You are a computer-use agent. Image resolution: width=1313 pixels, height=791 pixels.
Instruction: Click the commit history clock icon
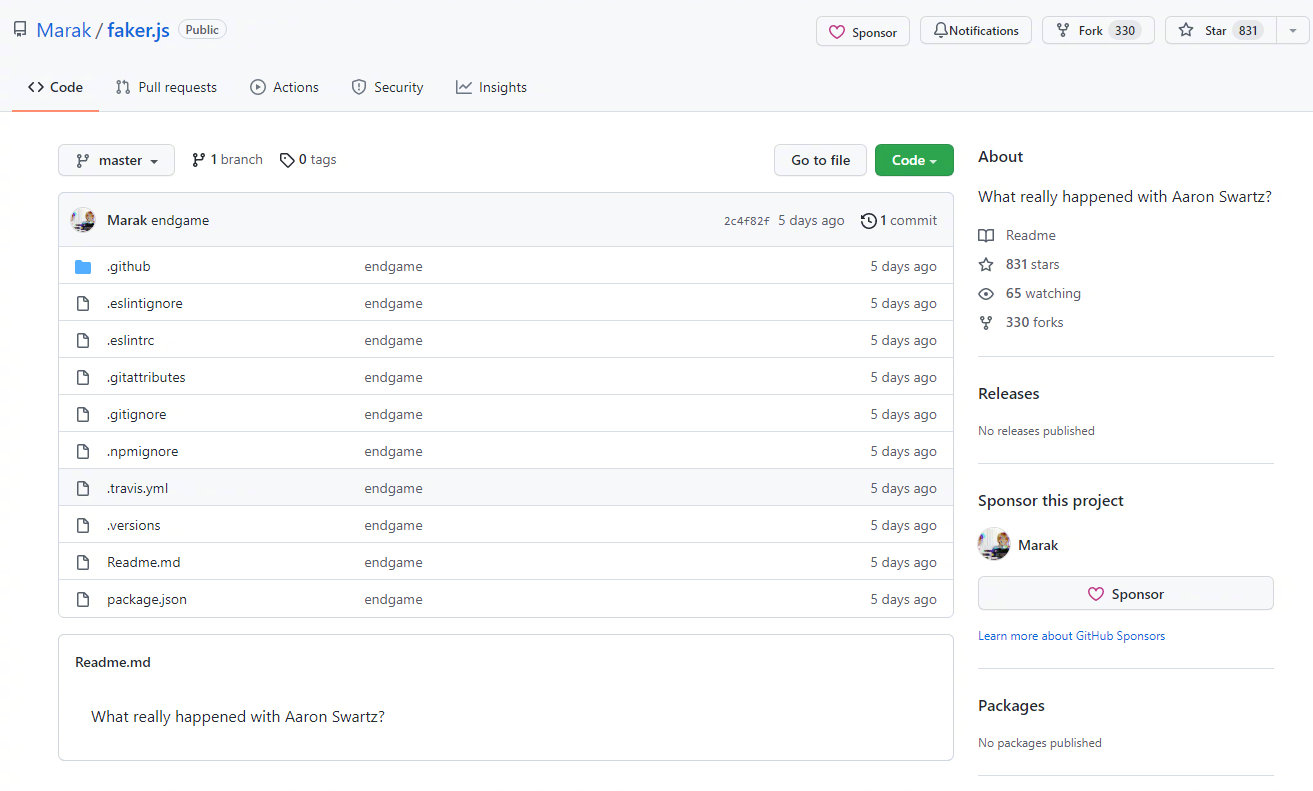[868, 220]
